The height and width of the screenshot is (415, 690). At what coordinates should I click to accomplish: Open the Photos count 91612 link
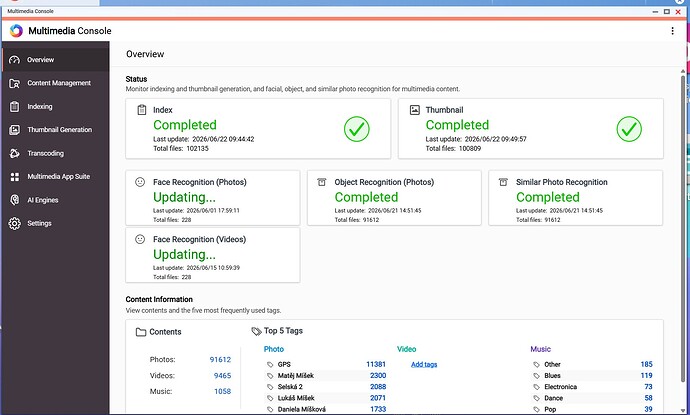point(220,360)
